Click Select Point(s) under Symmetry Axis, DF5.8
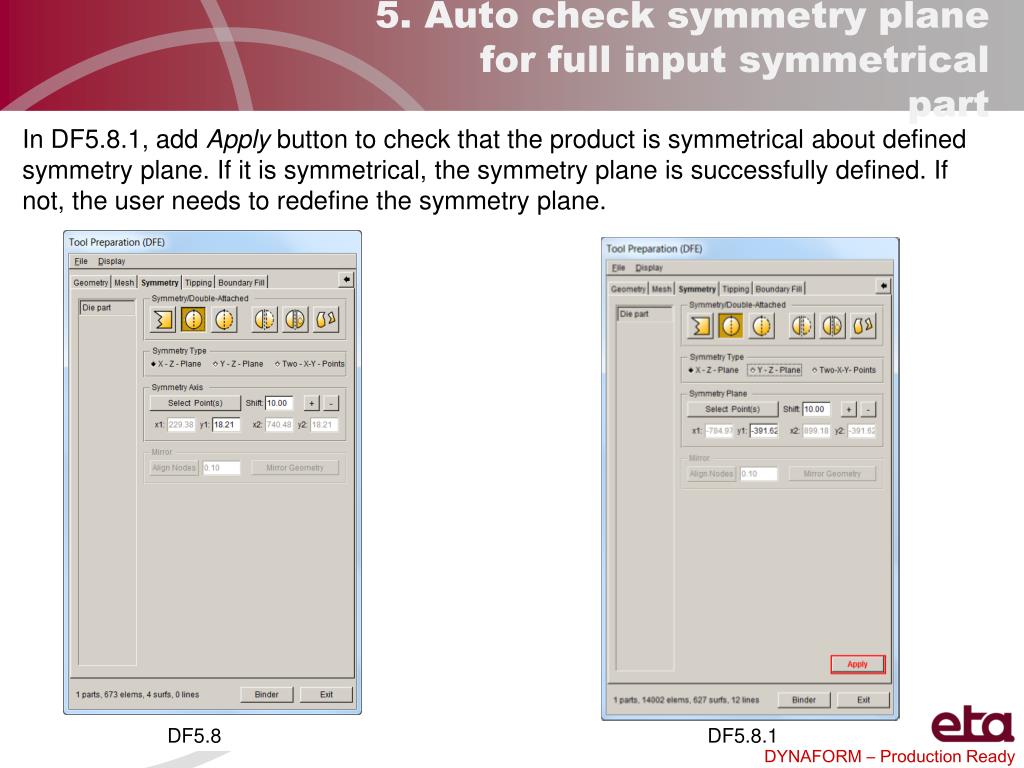Screen dimensions: 1024x768 [x=195, y=403]
